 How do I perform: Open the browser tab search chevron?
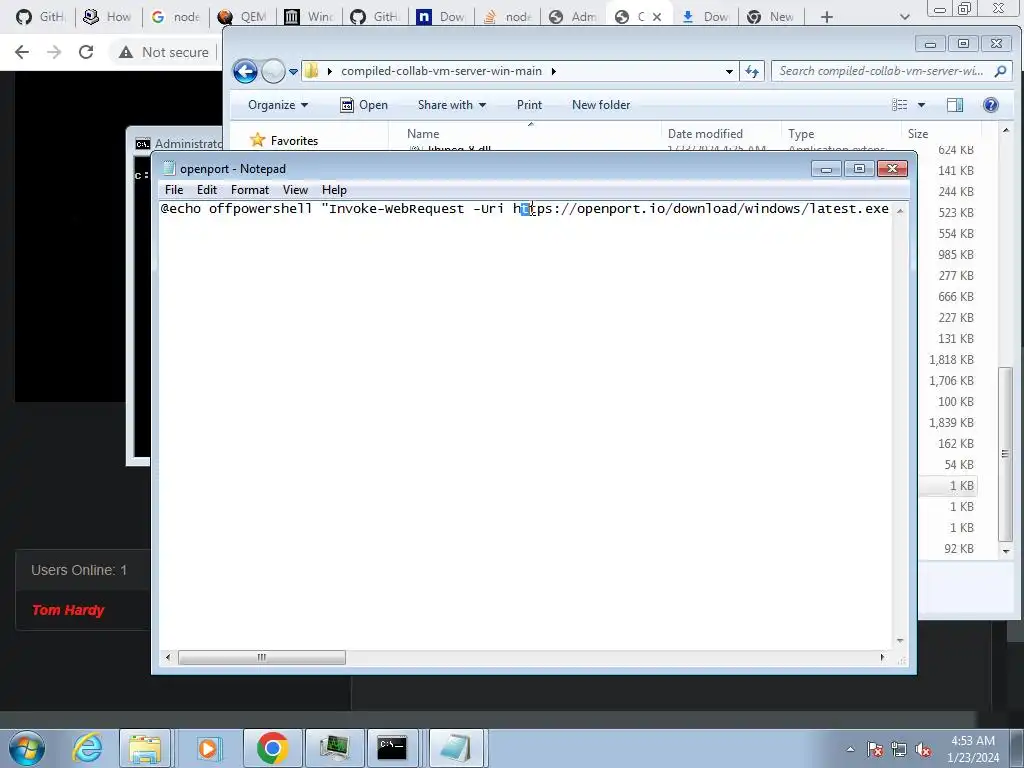point(904,17)
